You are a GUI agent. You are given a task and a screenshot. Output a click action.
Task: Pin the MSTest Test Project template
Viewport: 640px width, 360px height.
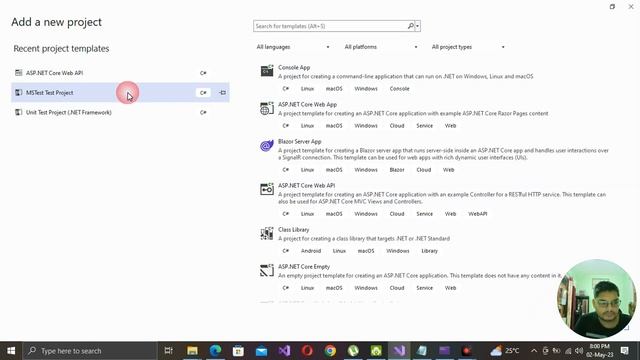point(222,93)
